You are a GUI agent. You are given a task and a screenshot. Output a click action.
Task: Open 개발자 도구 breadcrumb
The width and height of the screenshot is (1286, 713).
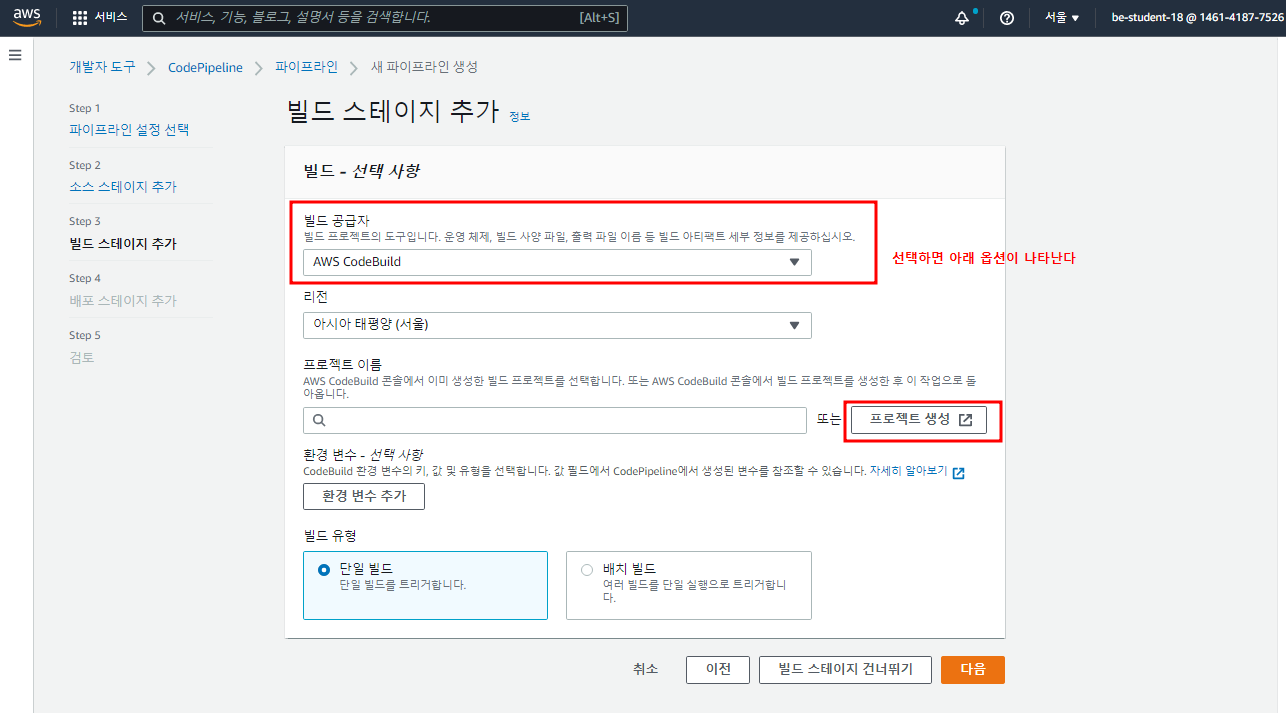[x=102, y=67]
